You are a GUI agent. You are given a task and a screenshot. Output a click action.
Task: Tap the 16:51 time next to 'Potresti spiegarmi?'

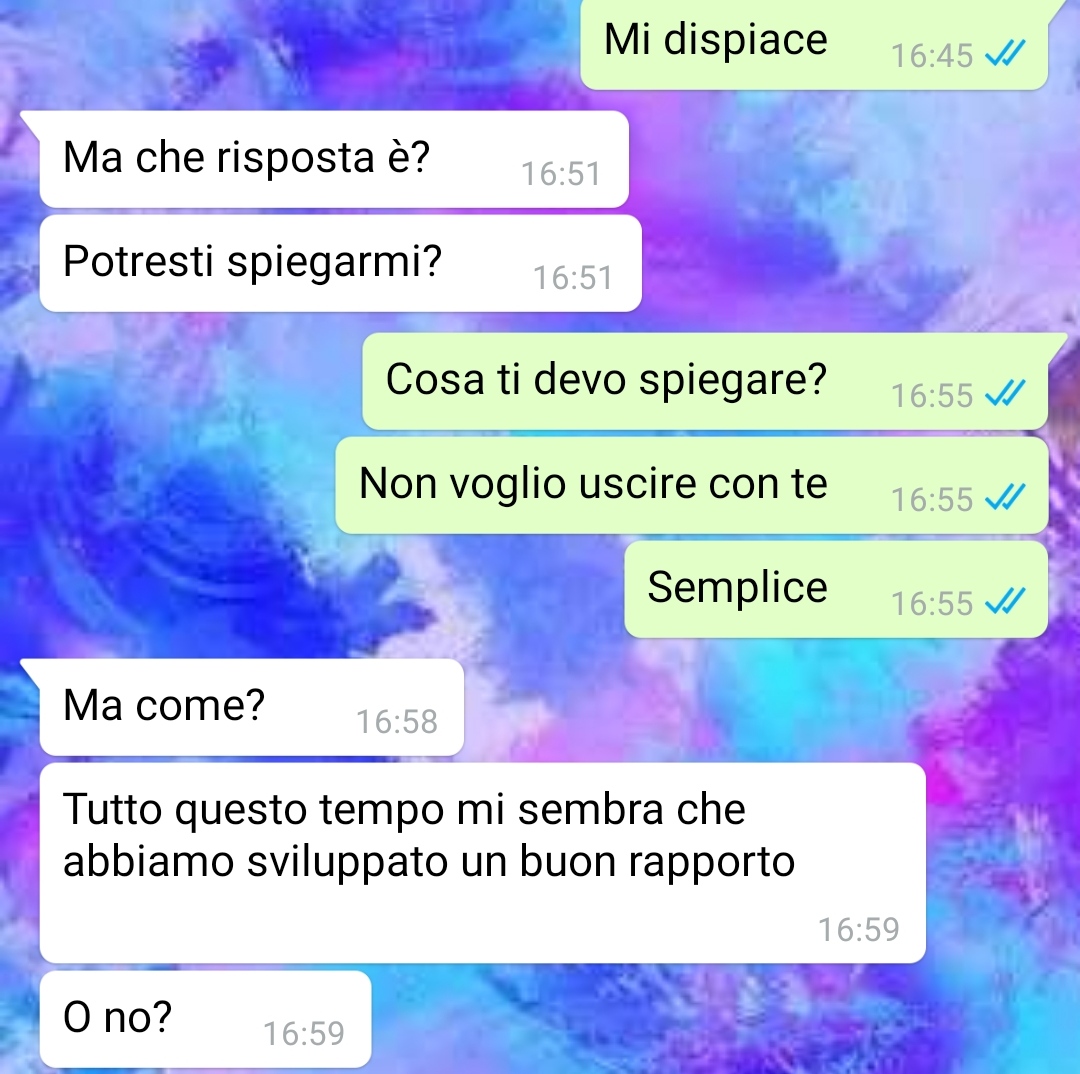tap(573, 278)
